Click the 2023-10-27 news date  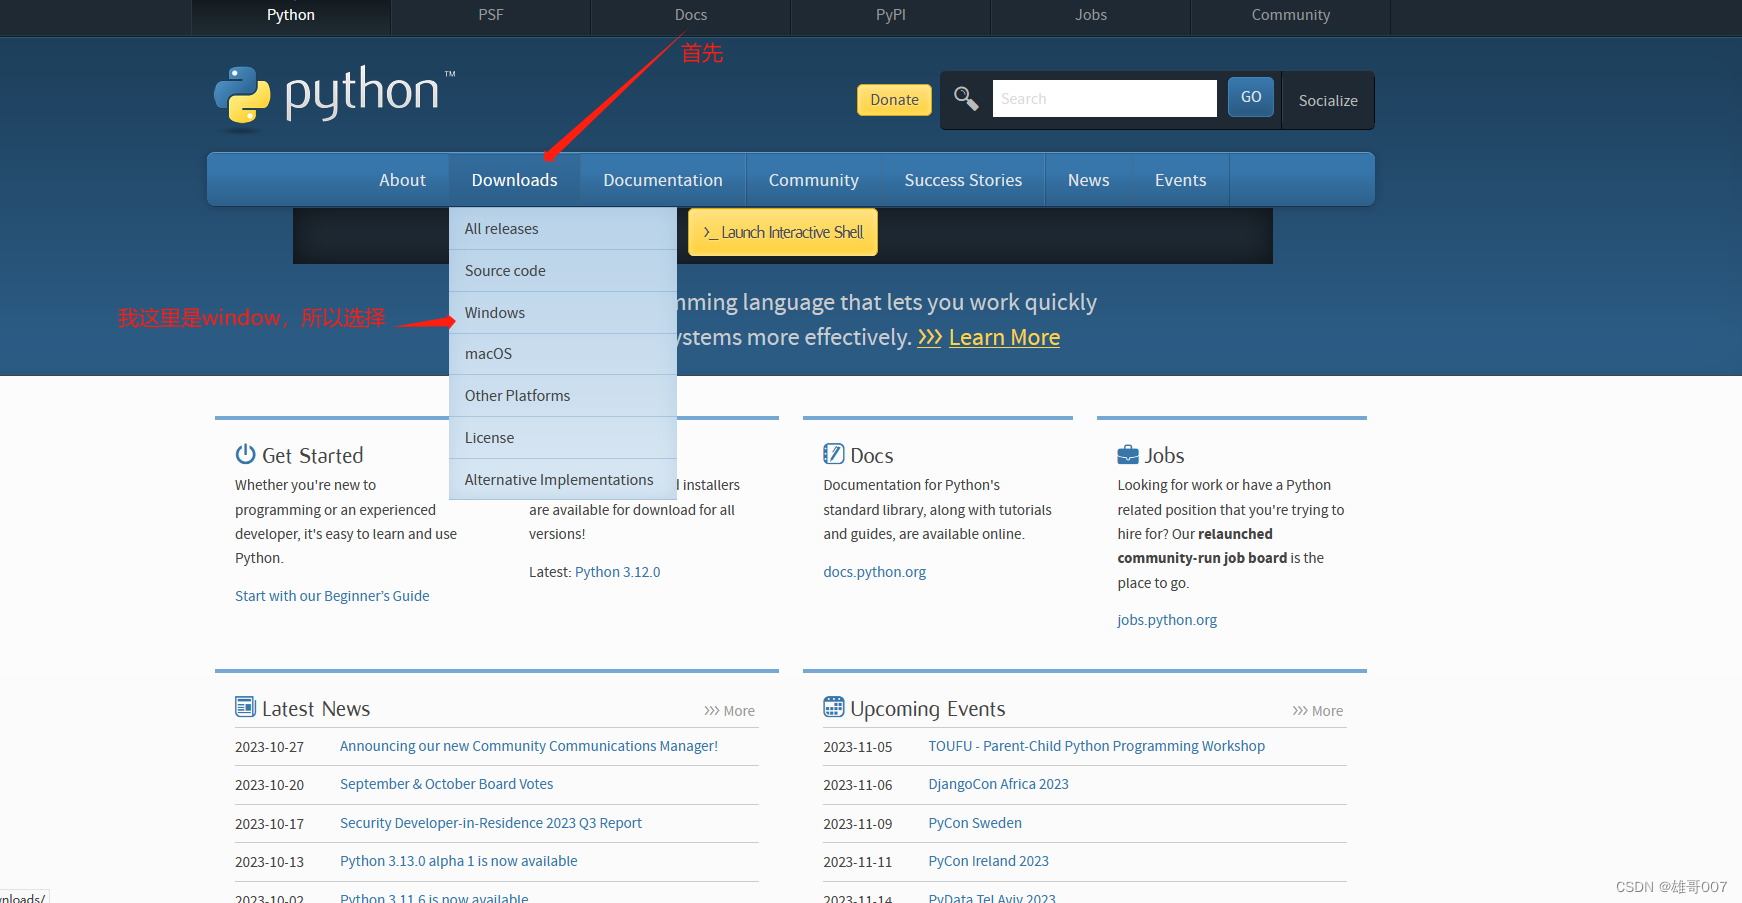(269, 747)
